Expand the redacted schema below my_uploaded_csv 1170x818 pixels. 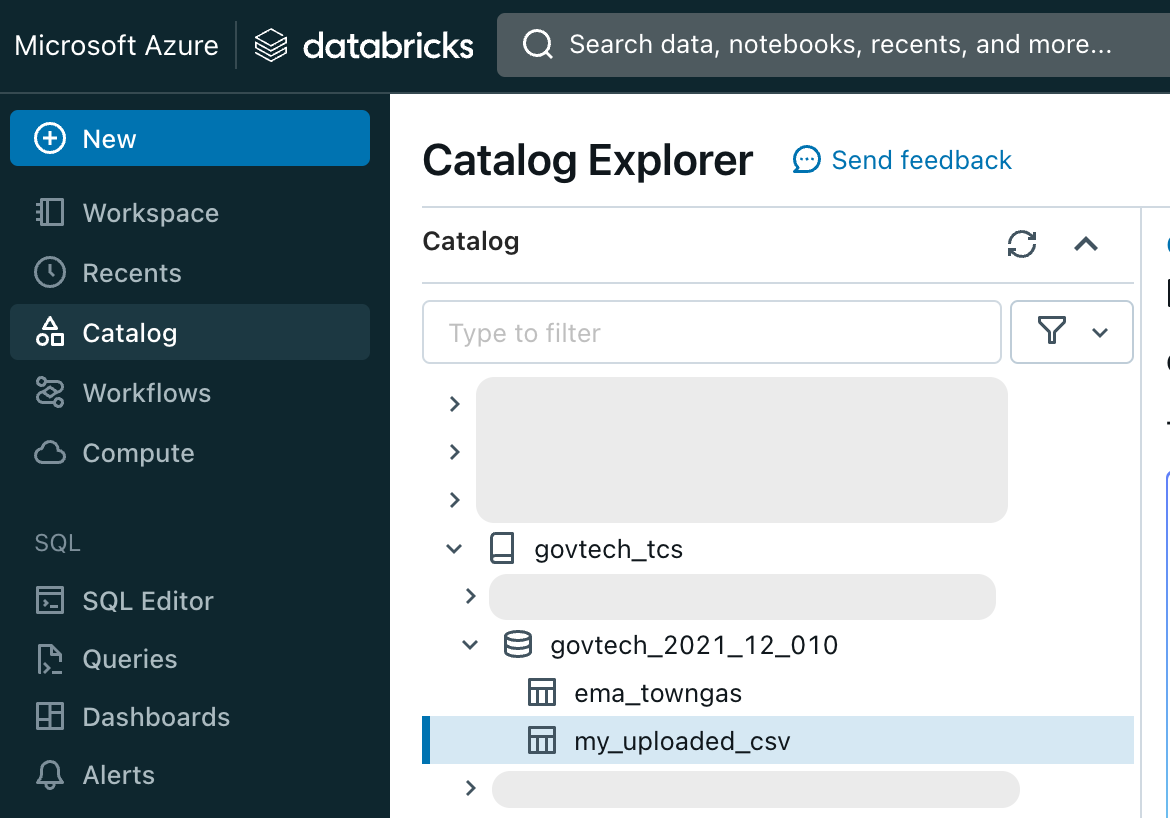(470, 787)
